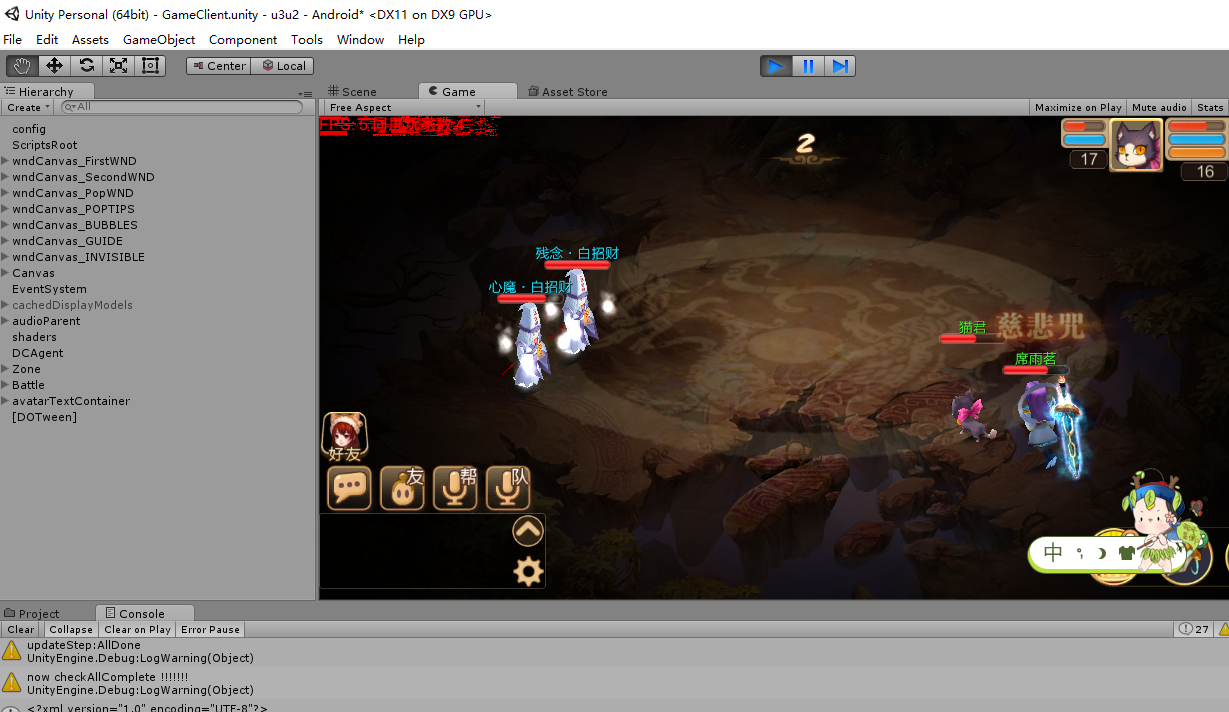The height and width of the screenshot is (712, 1229).
Task: Expand the Canvas object
Action: point(6,273)
